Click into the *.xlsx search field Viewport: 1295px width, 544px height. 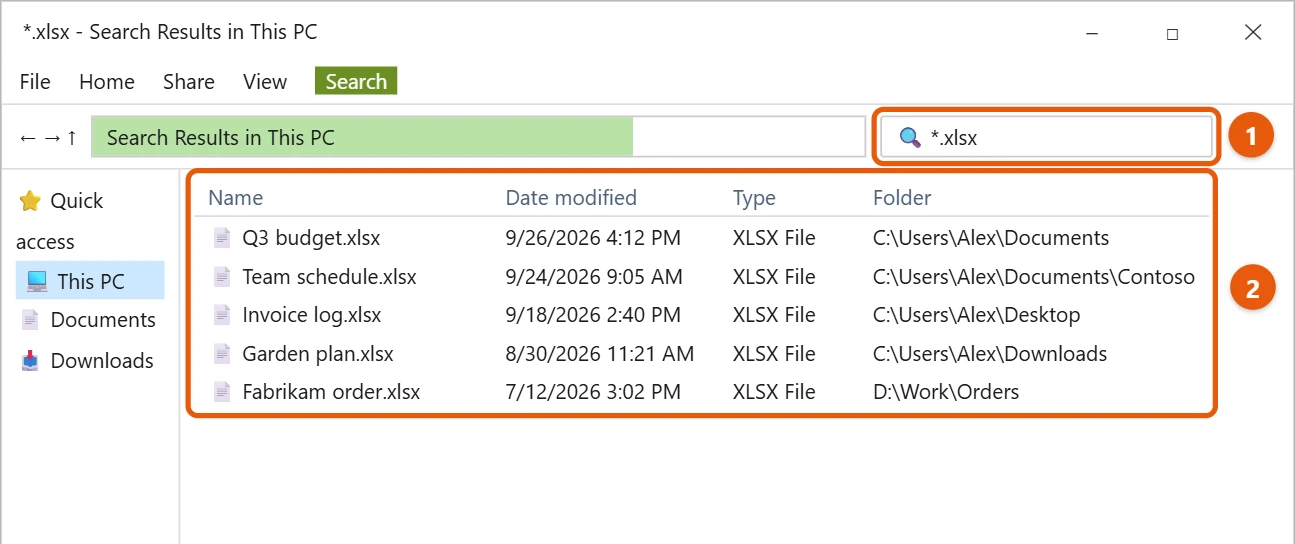[x=1046, y=137]
